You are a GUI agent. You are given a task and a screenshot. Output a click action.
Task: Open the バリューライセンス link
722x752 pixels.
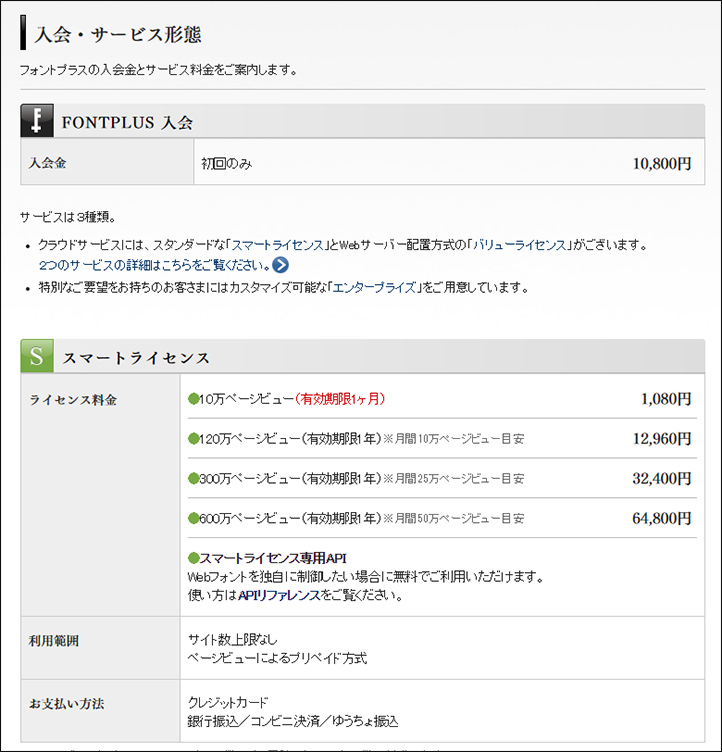[x=520, y=245]
